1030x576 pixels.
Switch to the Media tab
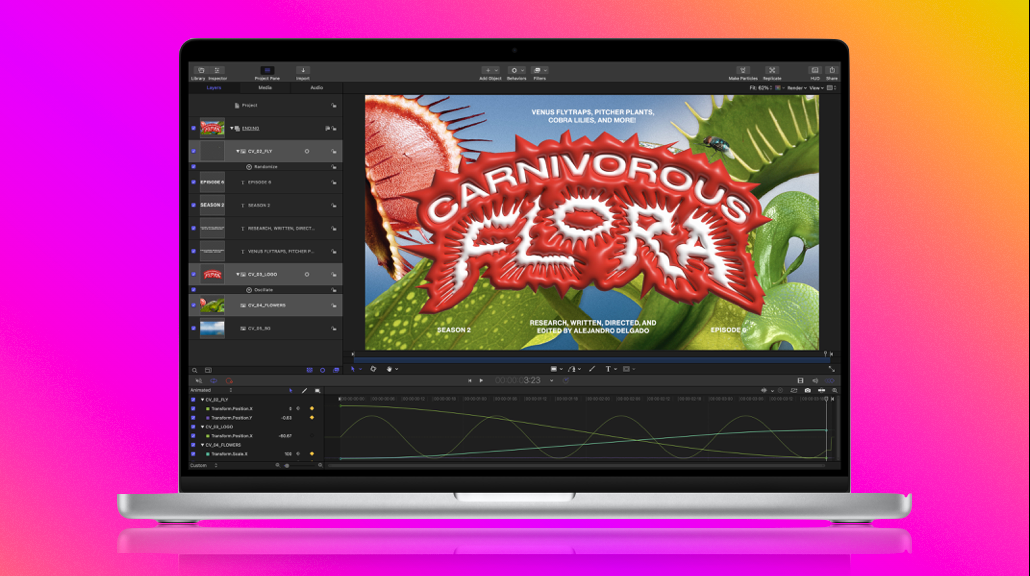coord(265,88)
